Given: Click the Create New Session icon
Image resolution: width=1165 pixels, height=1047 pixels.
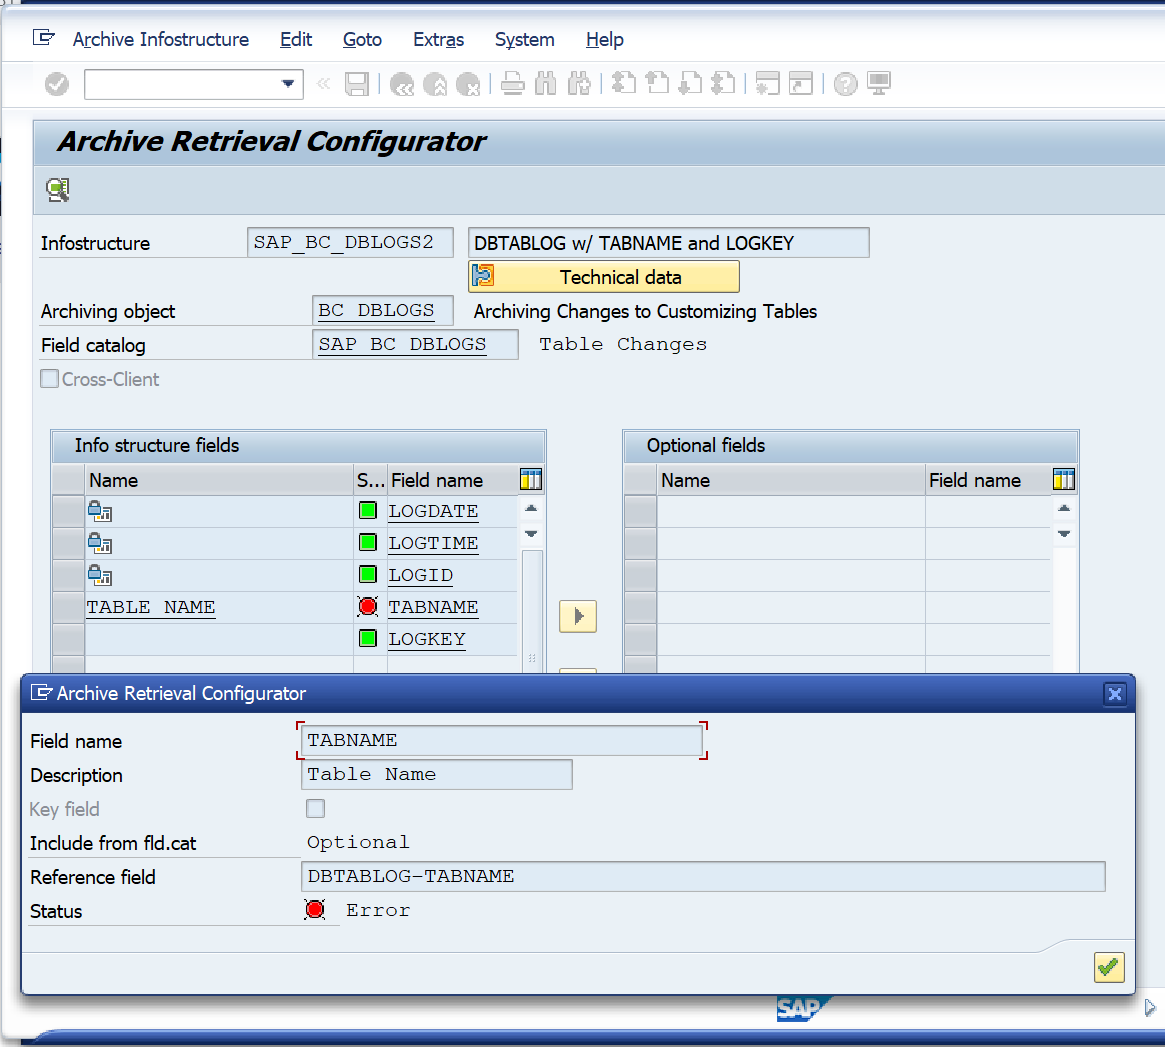Looking at the screenshot, I should pos(768,83).
